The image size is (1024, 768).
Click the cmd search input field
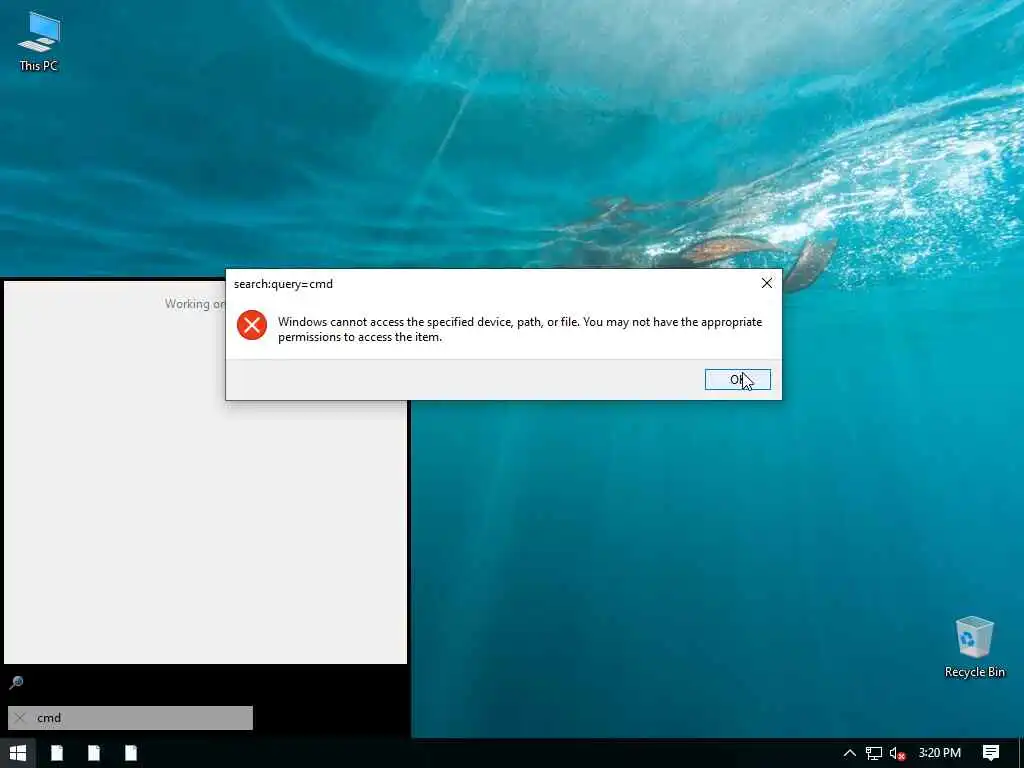(130, 718)
